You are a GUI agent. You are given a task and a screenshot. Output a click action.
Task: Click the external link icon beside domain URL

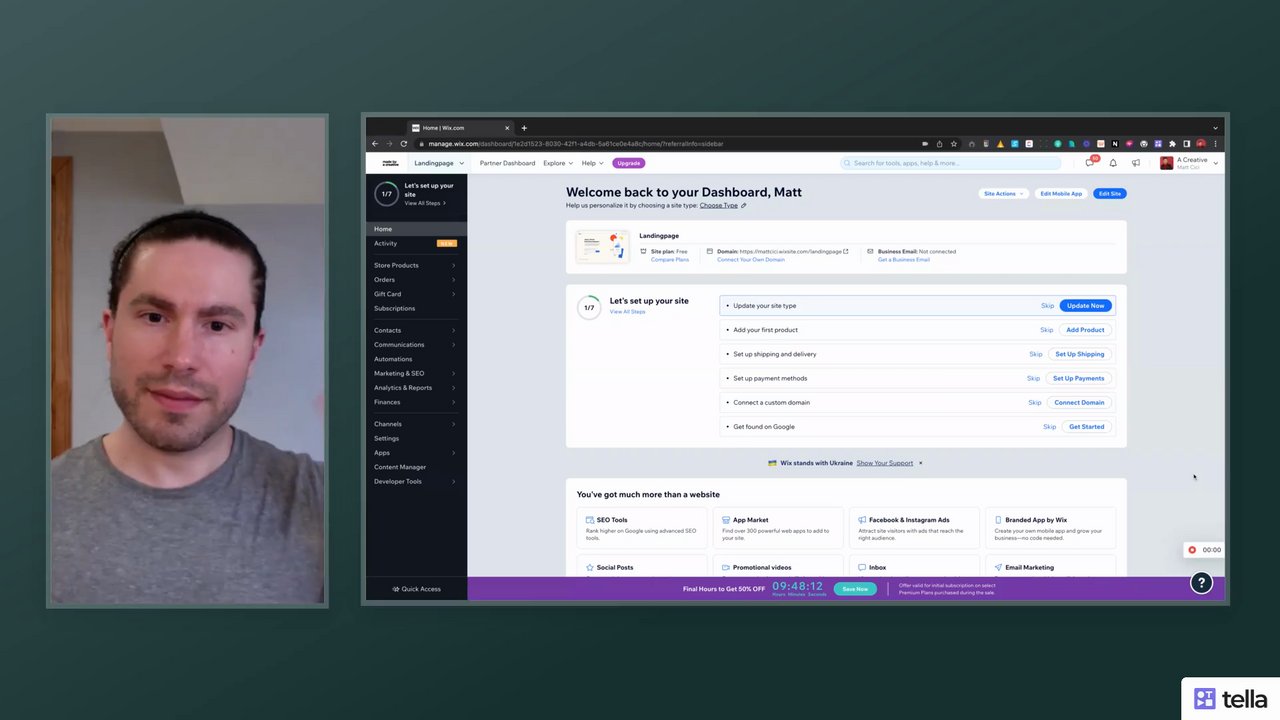click(845, 252)
